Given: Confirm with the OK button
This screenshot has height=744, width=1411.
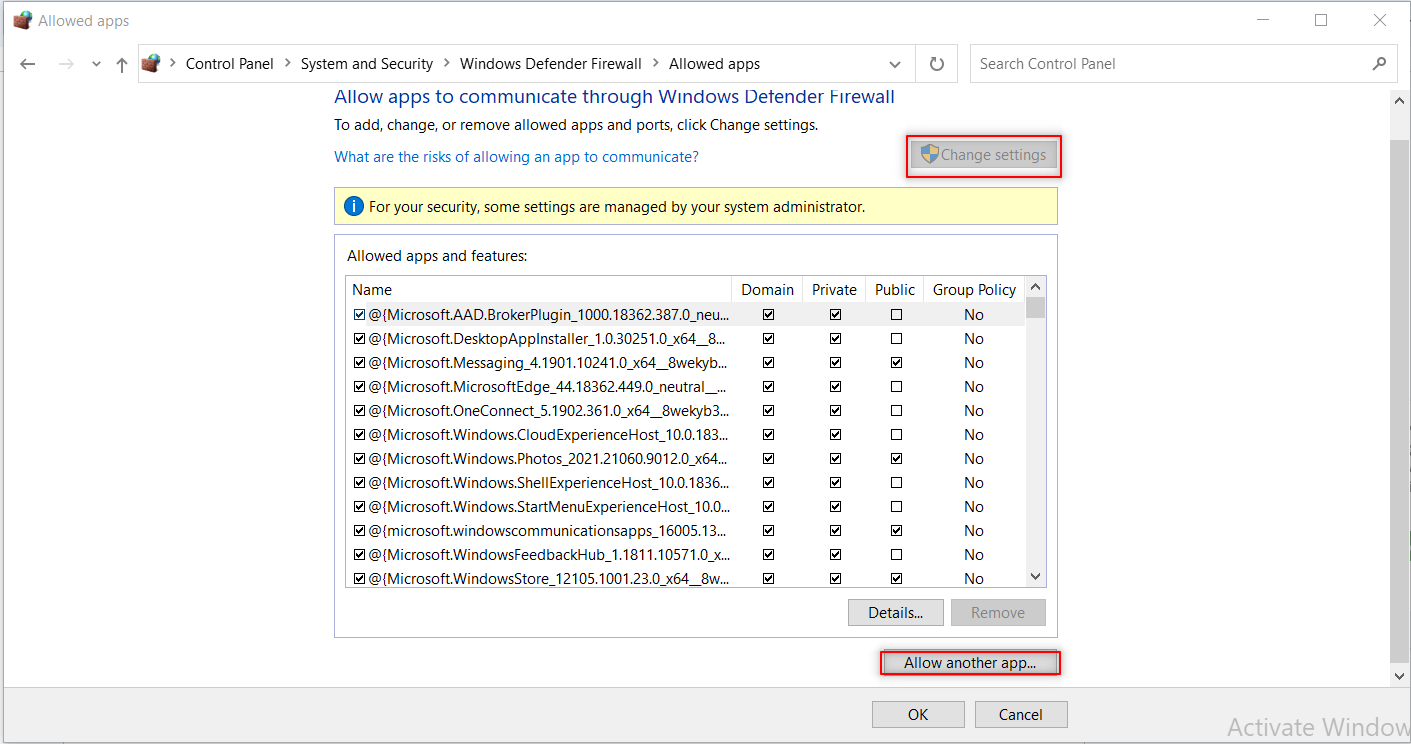Looking at the screenshot, I should [x=918, y=714].
